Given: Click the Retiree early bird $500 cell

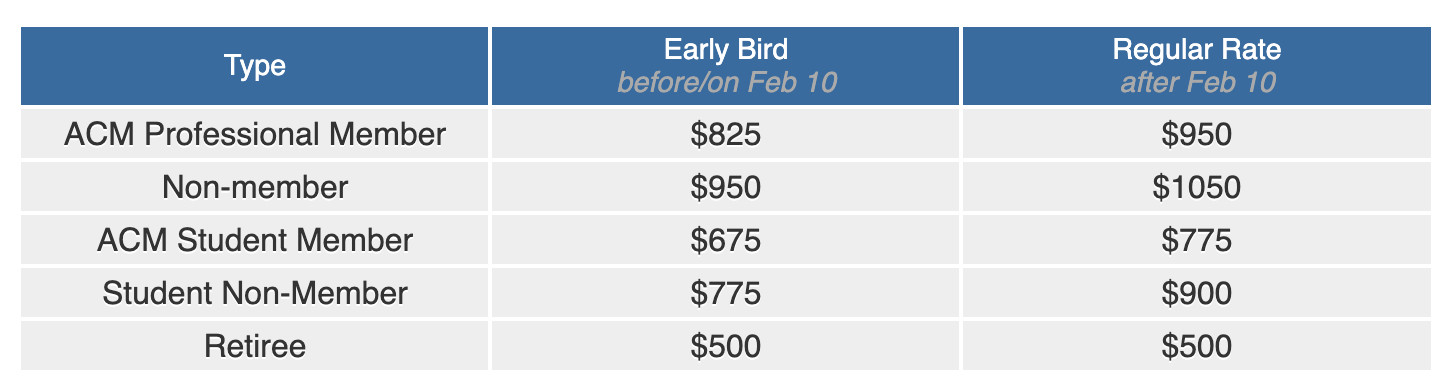Looking at the screenshot, I should click(726, 346).
